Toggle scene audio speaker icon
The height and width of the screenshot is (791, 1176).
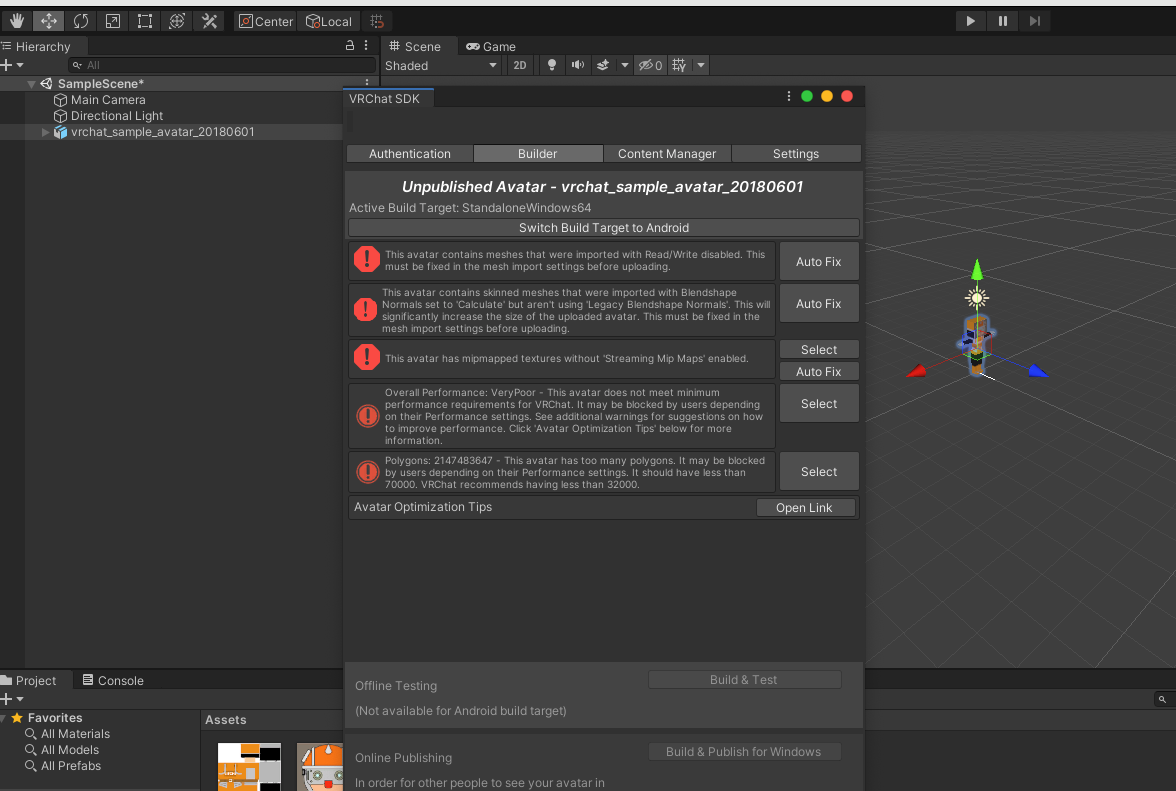point(578,65)
